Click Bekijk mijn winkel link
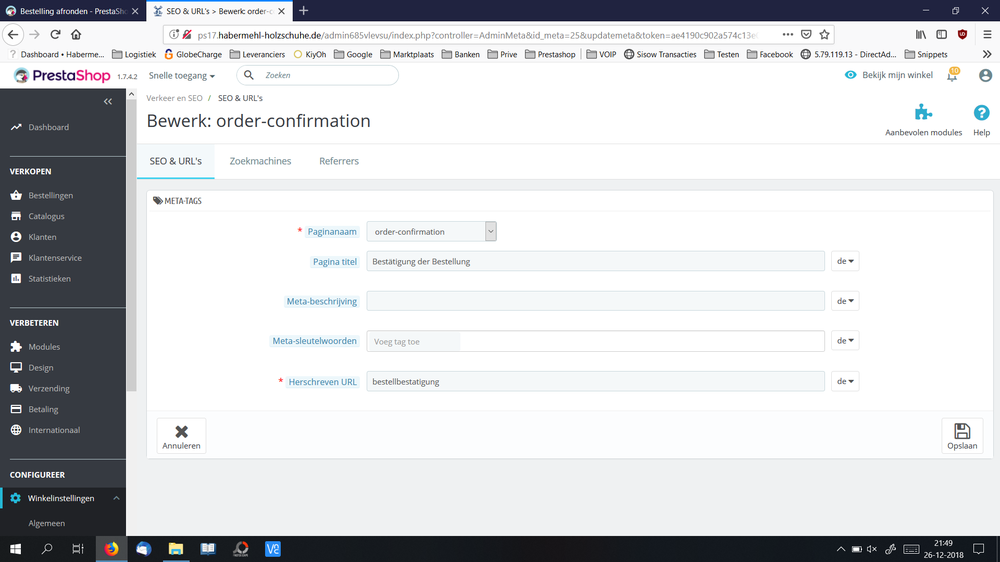Screen dimensions: 1000x562 (x=889, y=75)
